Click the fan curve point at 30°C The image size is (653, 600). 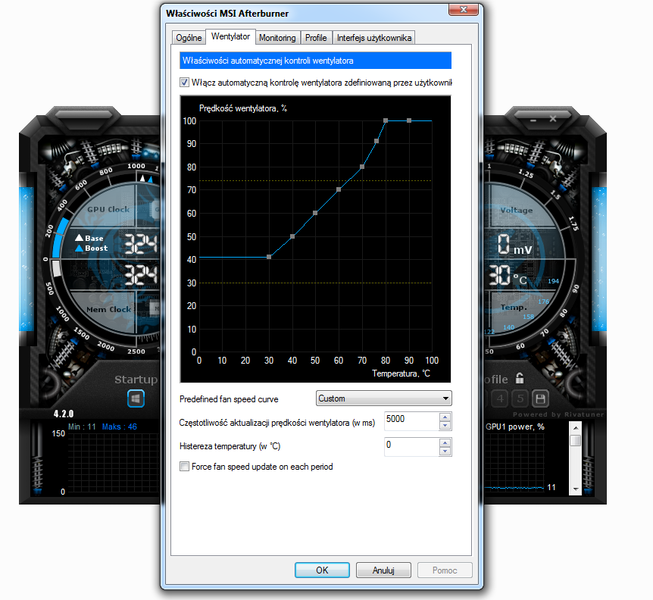[269, 257]
